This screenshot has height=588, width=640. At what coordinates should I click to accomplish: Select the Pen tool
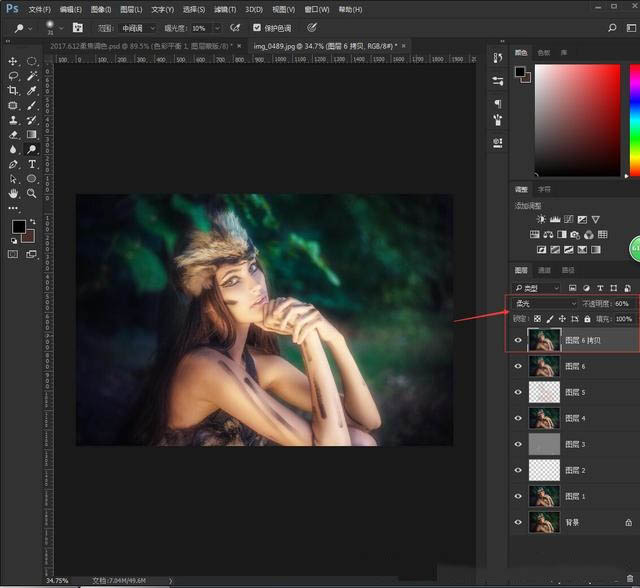13,164
